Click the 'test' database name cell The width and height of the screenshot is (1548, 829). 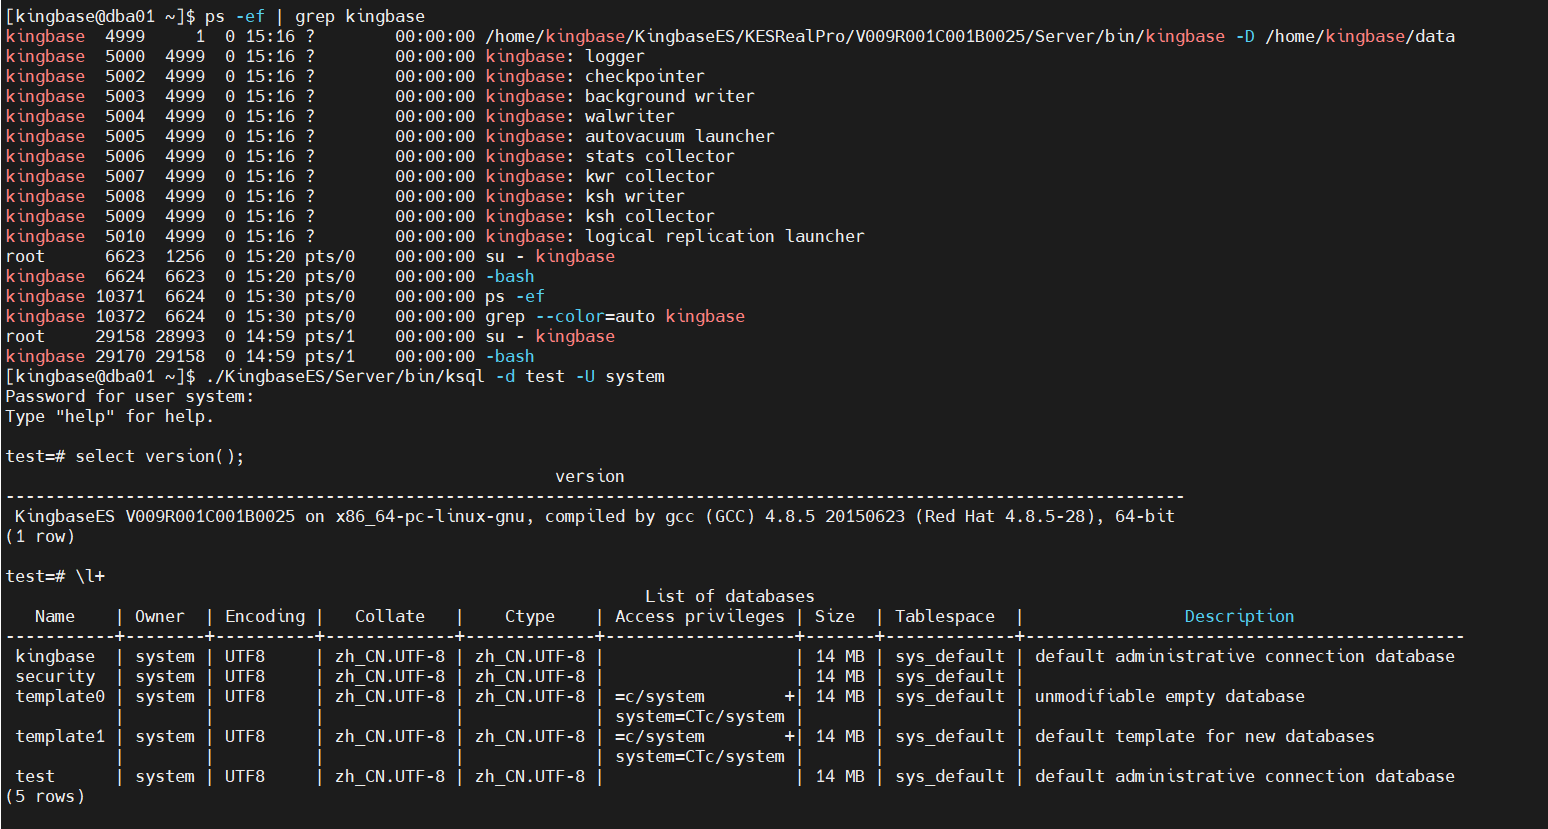35,776
